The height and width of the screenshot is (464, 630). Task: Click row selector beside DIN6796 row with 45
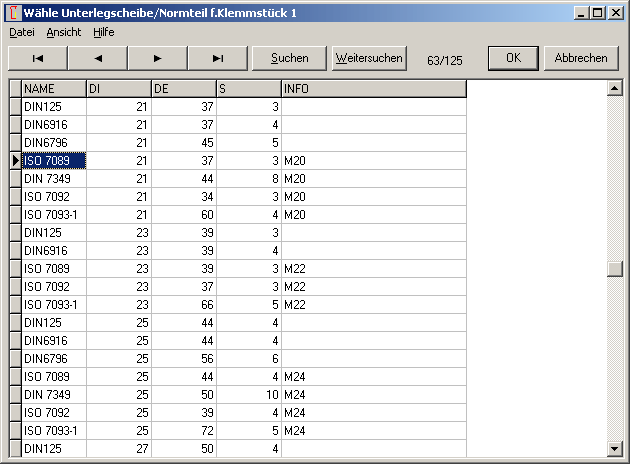14,143
